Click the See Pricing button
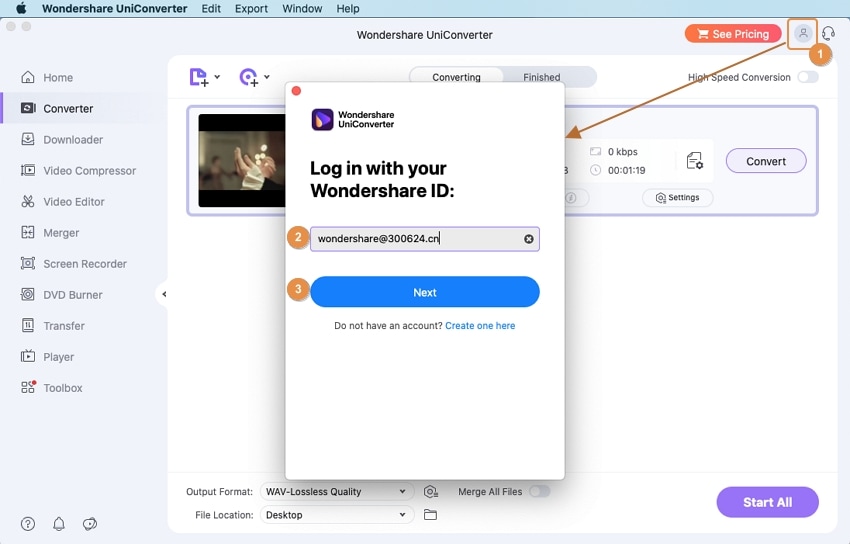This screenshot has height=544, width=850. click(732, 34)
